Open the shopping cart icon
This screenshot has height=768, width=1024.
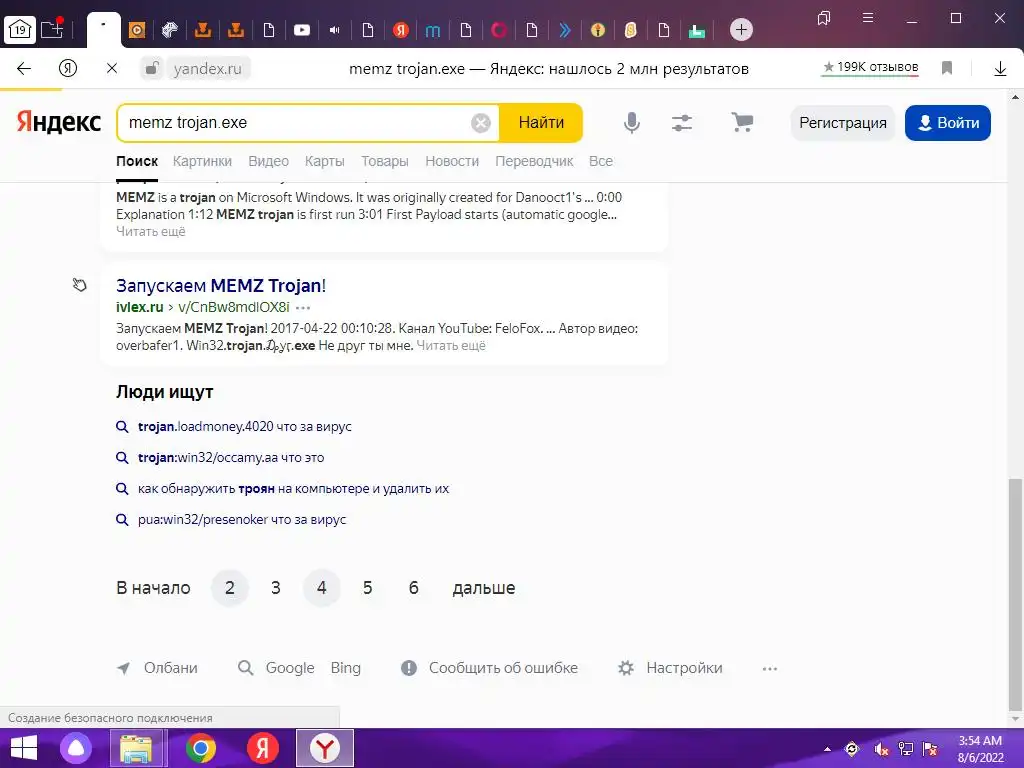(742, 122)
